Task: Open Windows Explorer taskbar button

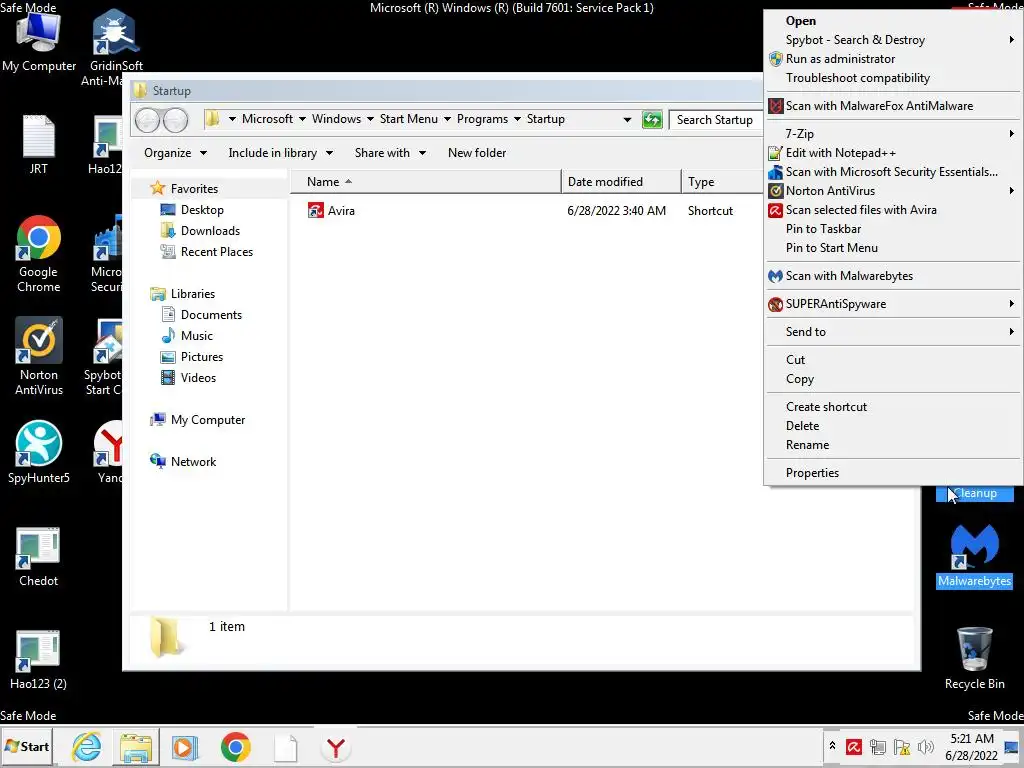Action: click(x=136, y=746)
